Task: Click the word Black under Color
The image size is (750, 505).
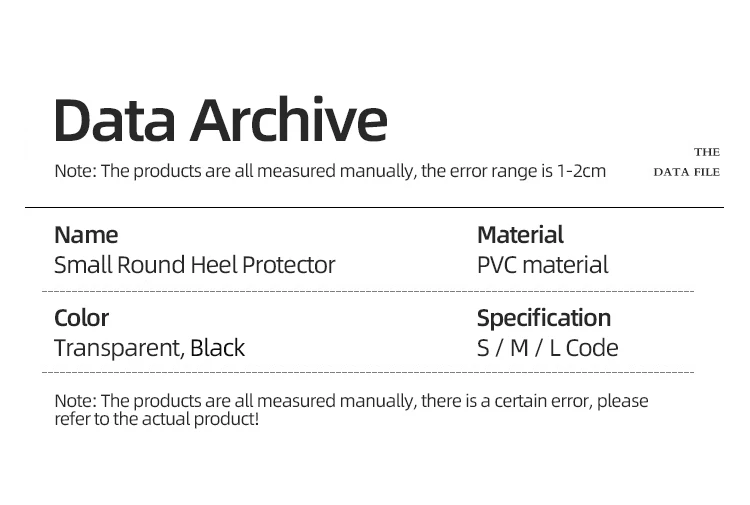Action: [217, 348]
